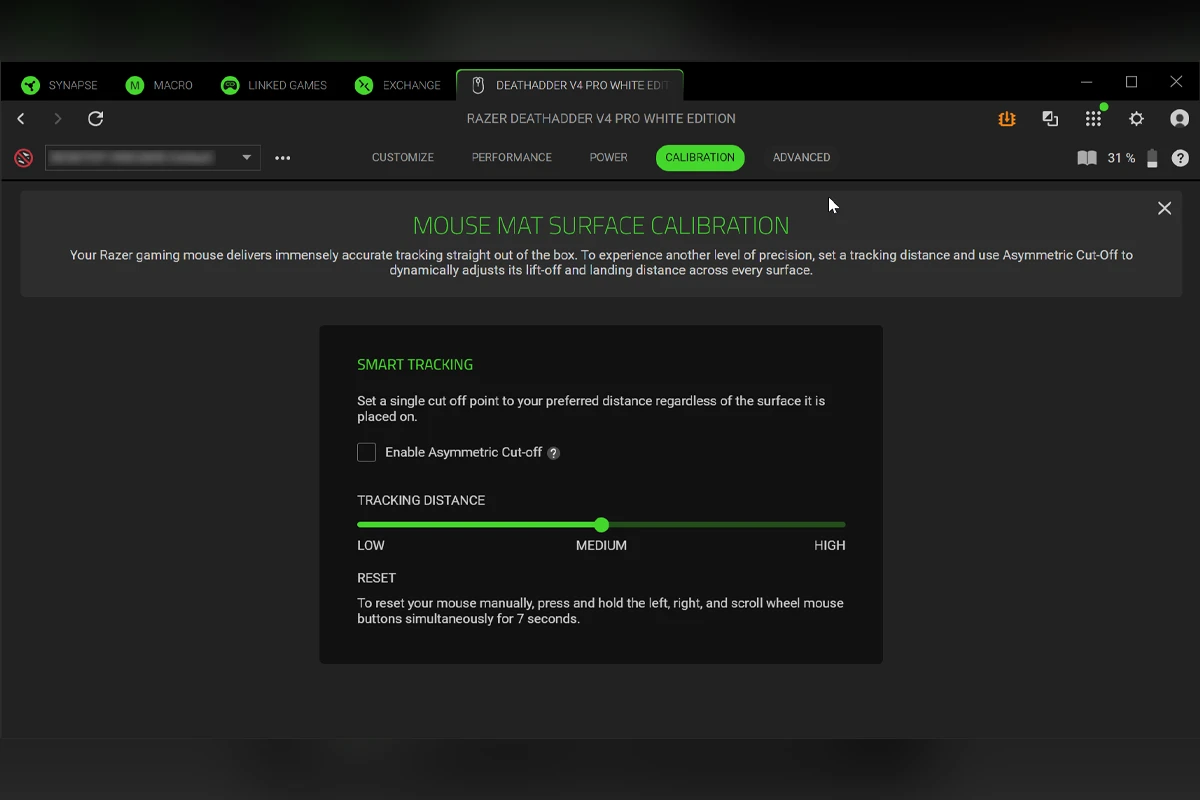Open the user account profile icon
Viewport: 1200px width, 800px height.
[1180, 119]
